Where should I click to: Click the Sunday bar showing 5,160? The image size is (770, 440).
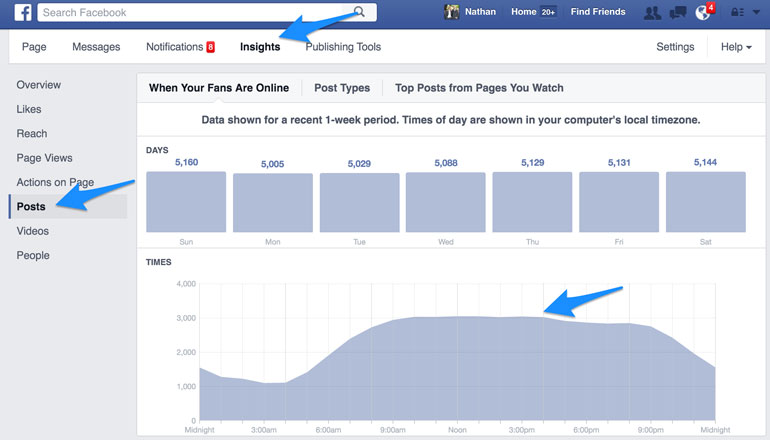(x=186, y=202)
